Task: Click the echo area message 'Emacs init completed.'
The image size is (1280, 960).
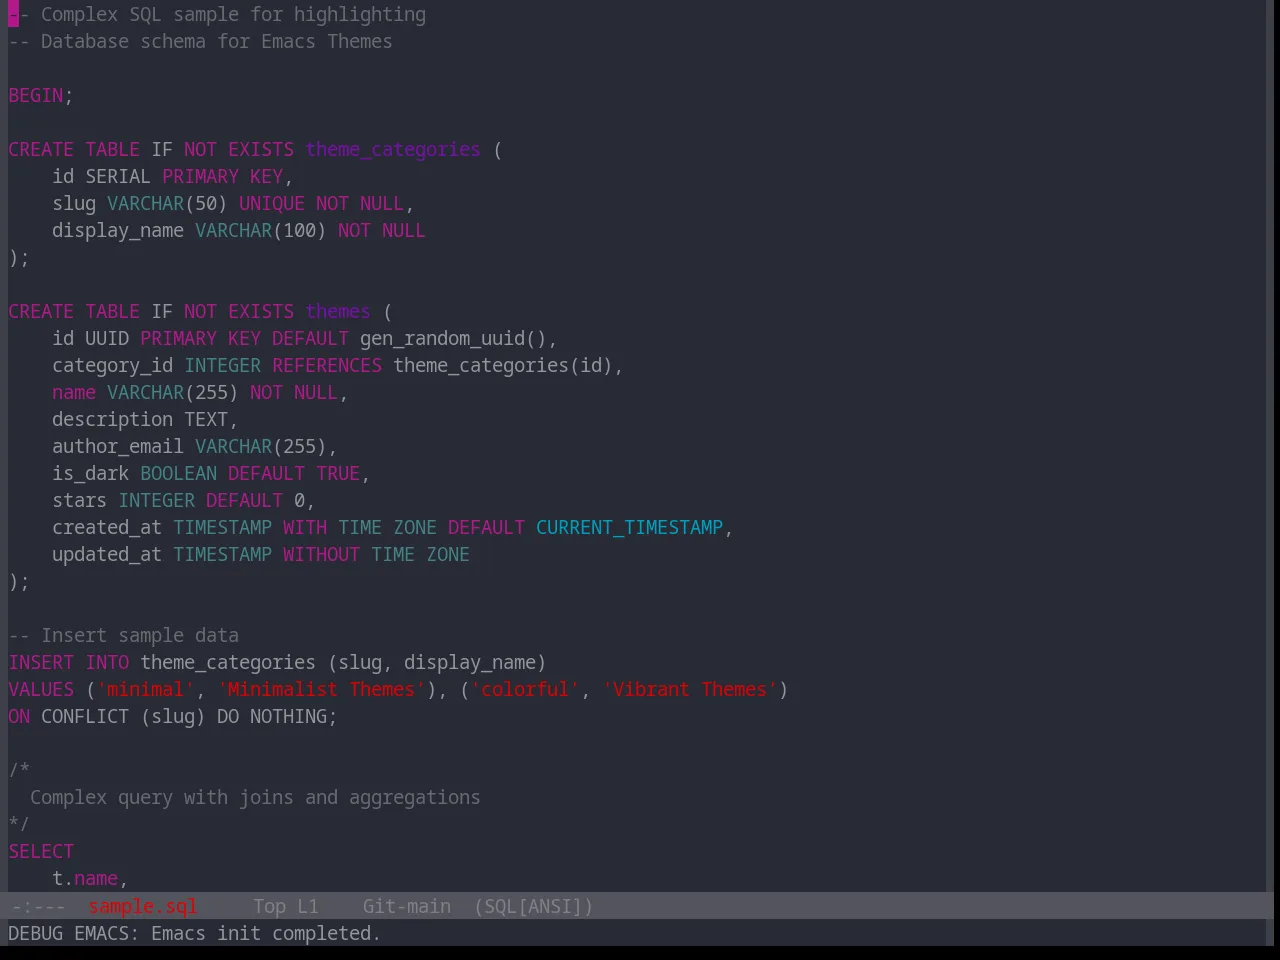Action: 266,933
